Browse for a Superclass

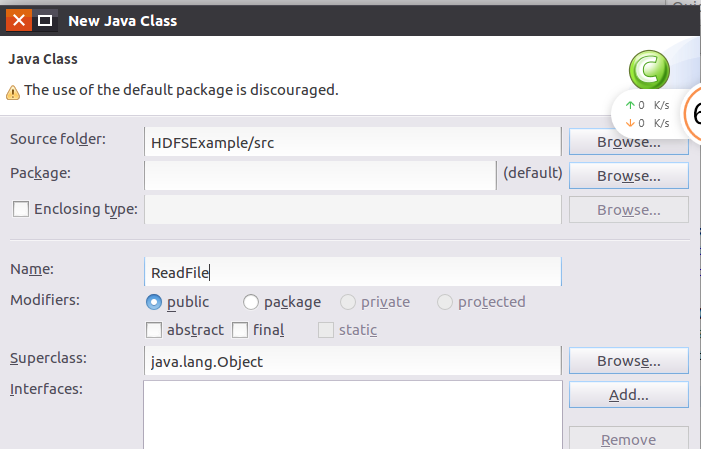(x=628, y=361)
